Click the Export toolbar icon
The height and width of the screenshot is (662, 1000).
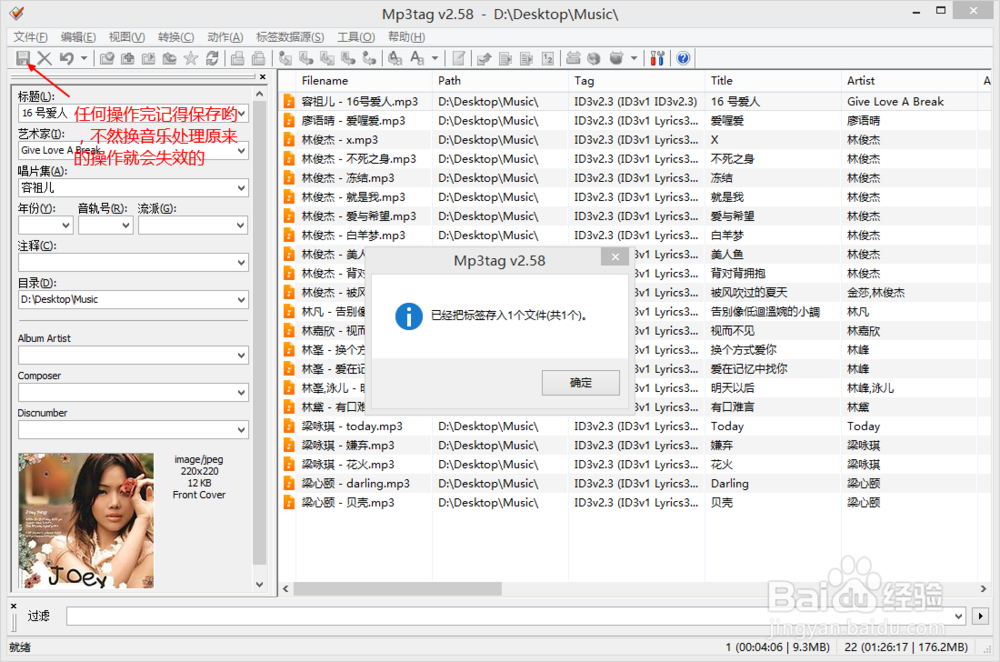coord(485,59)
